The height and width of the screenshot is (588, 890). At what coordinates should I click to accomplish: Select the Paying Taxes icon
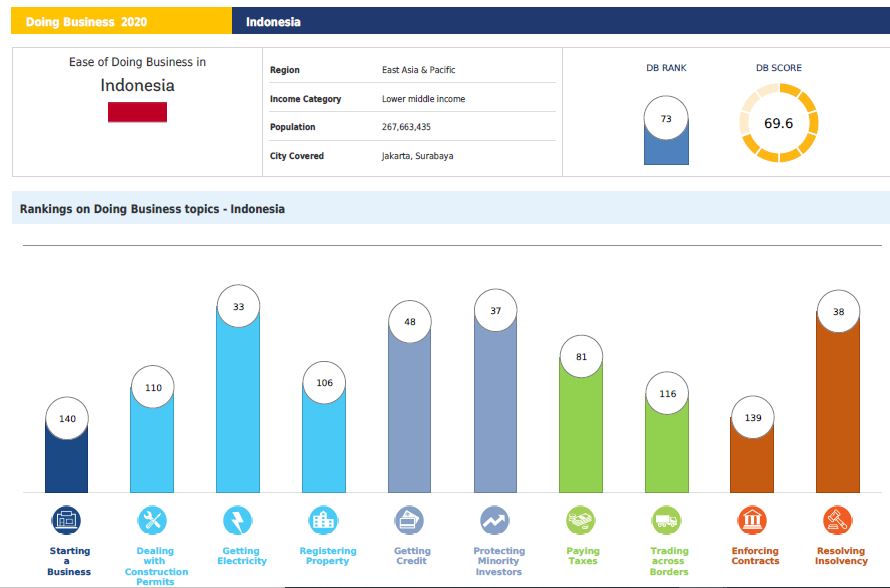(x=582, y=520)
